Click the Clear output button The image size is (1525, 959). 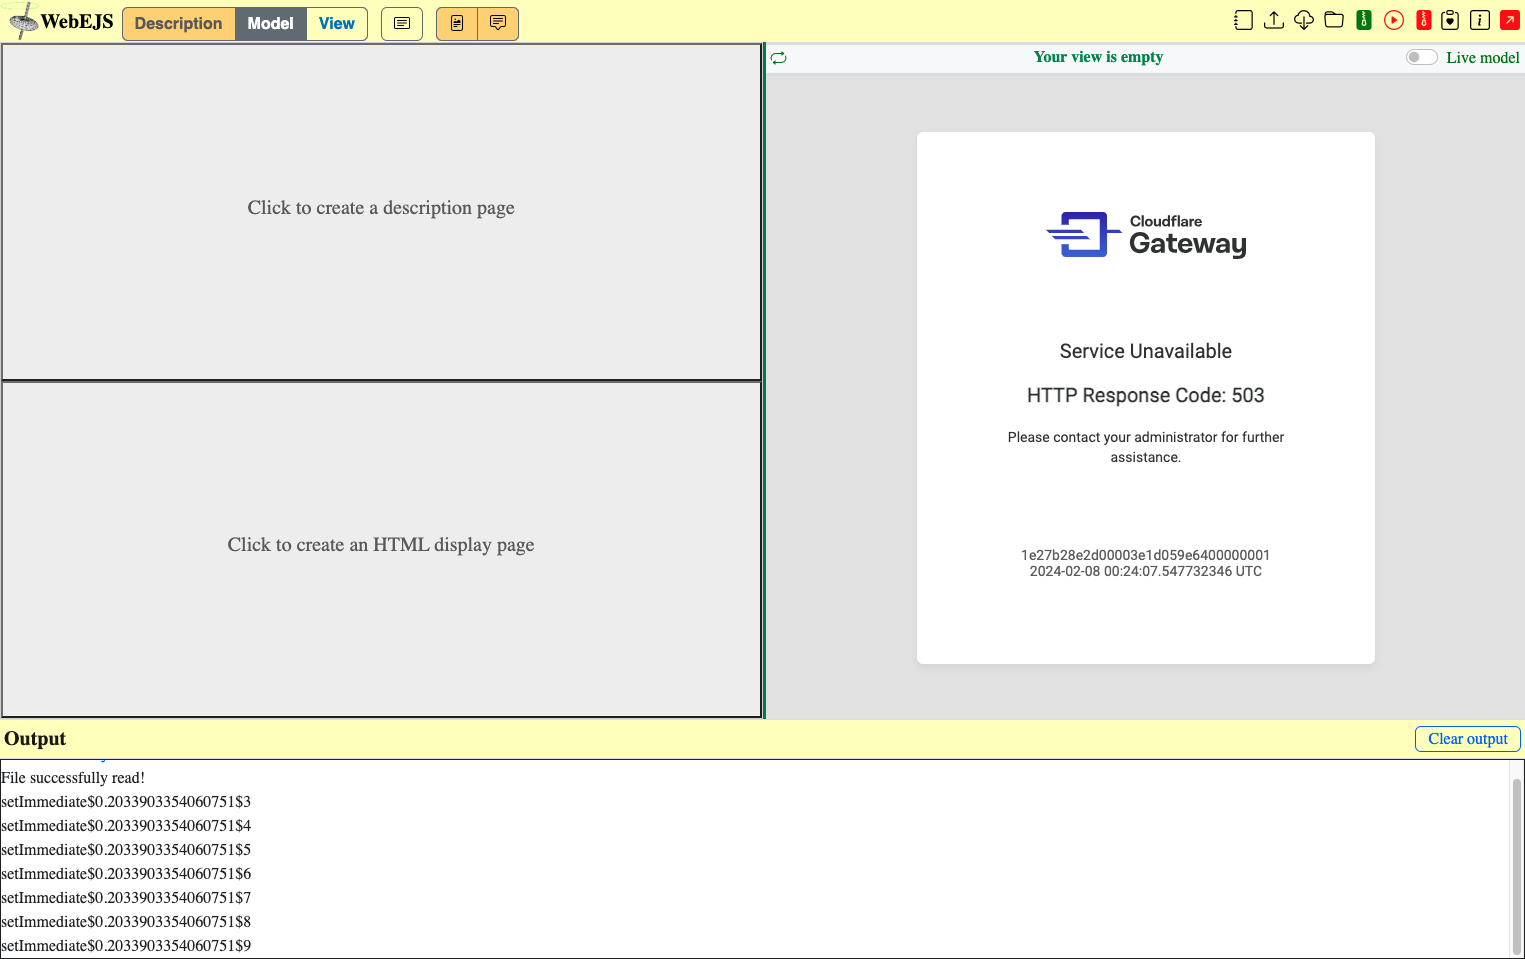pyautogui.click(x=1467, y=739)
